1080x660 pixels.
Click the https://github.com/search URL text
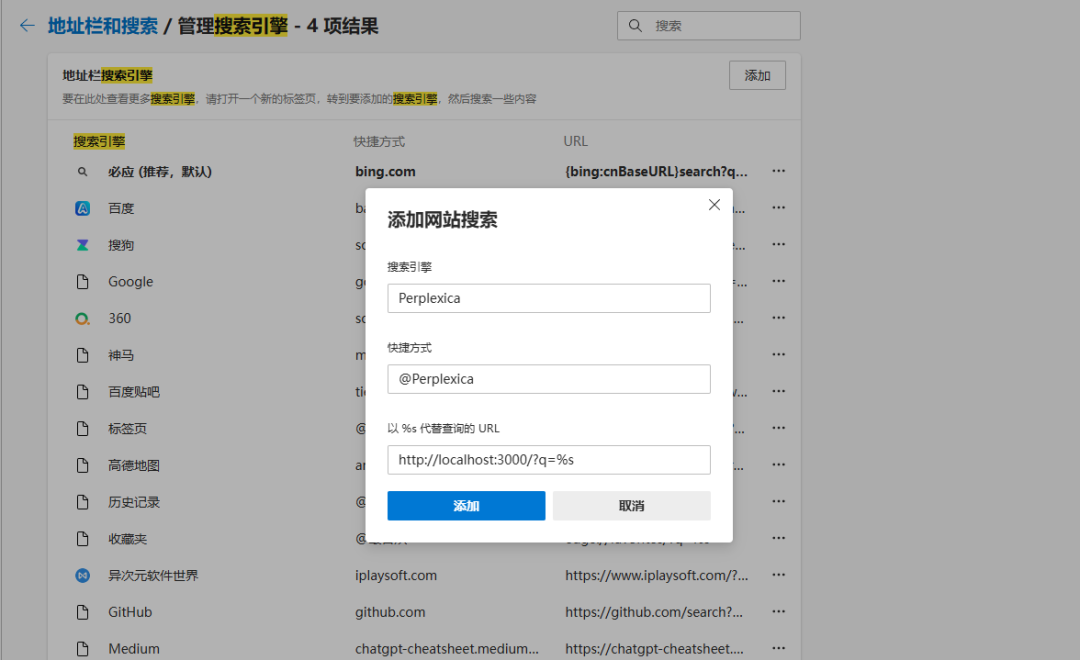coord(654,612)
